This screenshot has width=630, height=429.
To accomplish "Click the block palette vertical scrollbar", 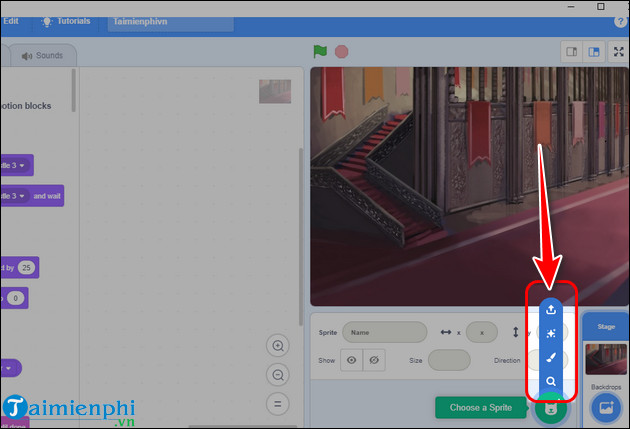I will pos(74,90).
